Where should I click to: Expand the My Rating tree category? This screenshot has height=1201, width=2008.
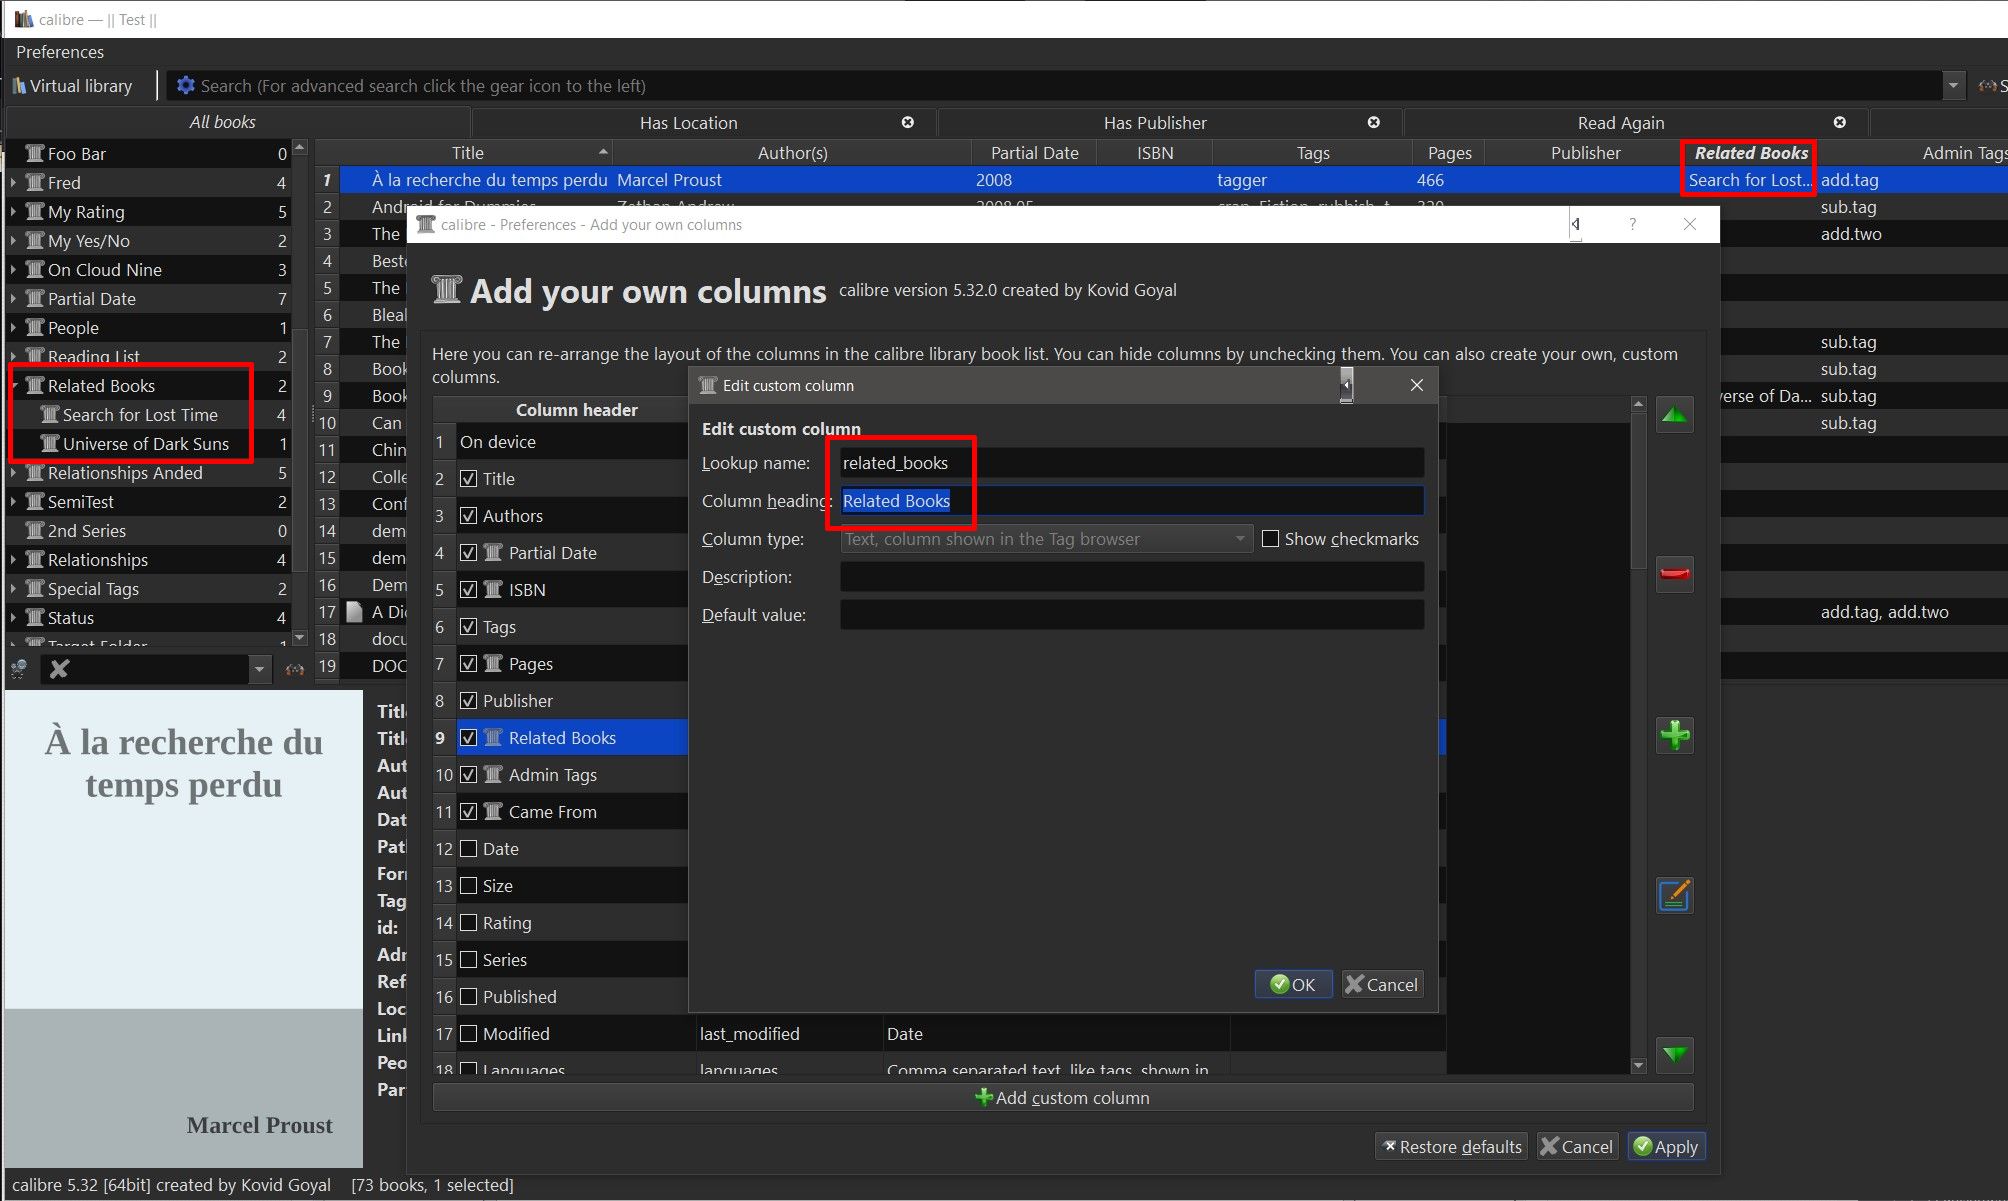[x=14, y=212]
